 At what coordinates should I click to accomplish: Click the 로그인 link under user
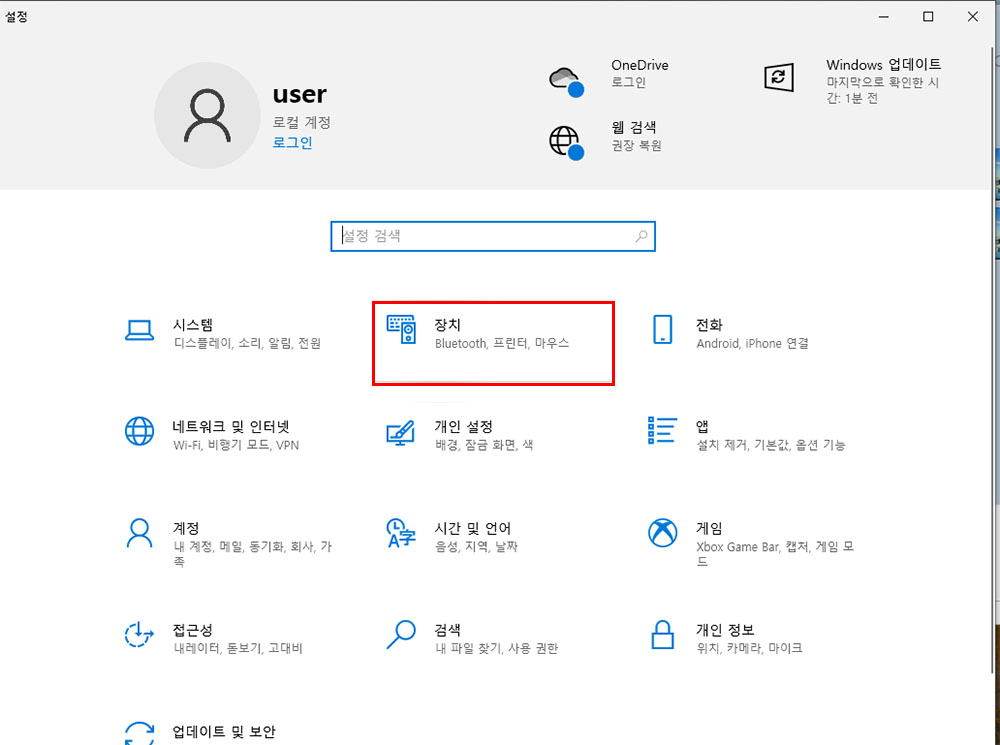tap(293, 142)
